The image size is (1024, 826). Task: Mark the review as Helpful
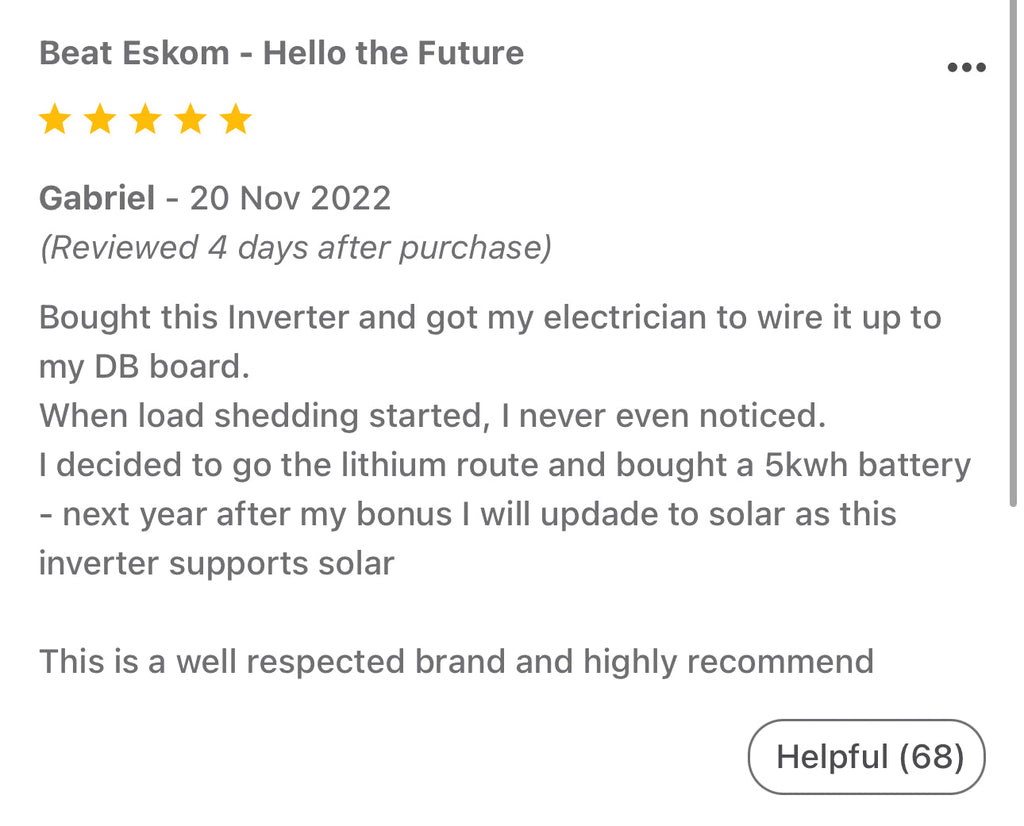[866, 757]
